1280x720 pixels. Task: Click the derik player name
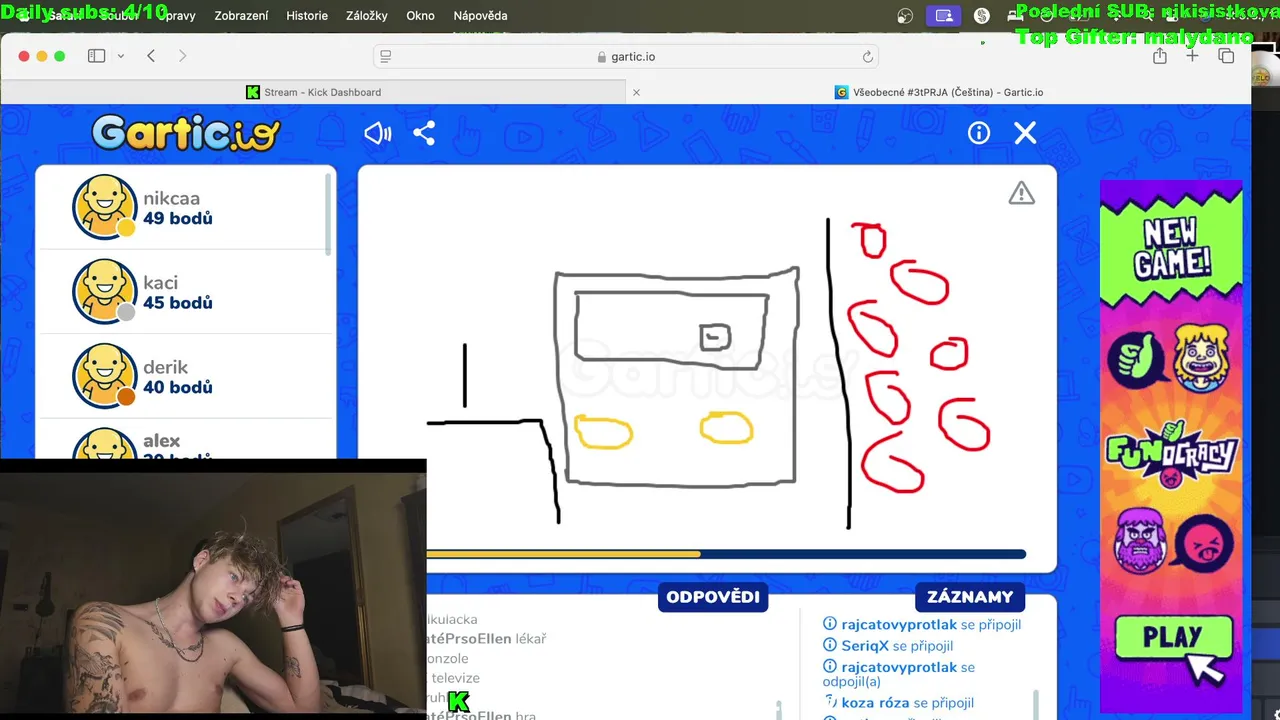pyautogui.click(x=165, y=367)
